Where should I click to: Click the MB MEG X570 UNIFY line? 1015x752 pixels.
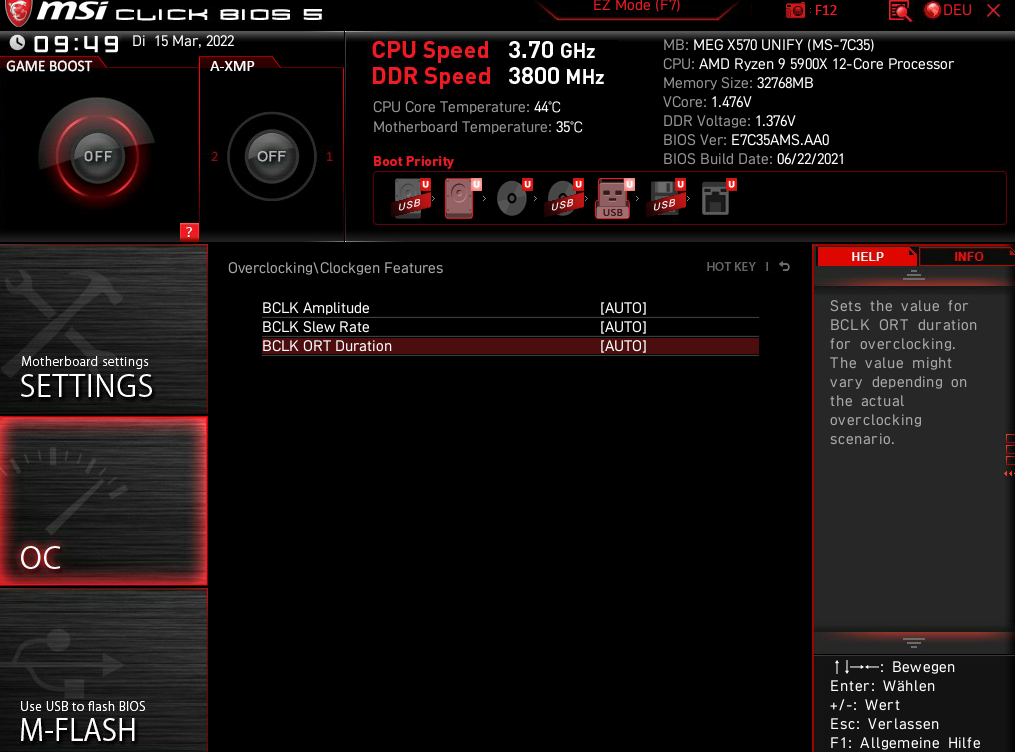[768, 45]
